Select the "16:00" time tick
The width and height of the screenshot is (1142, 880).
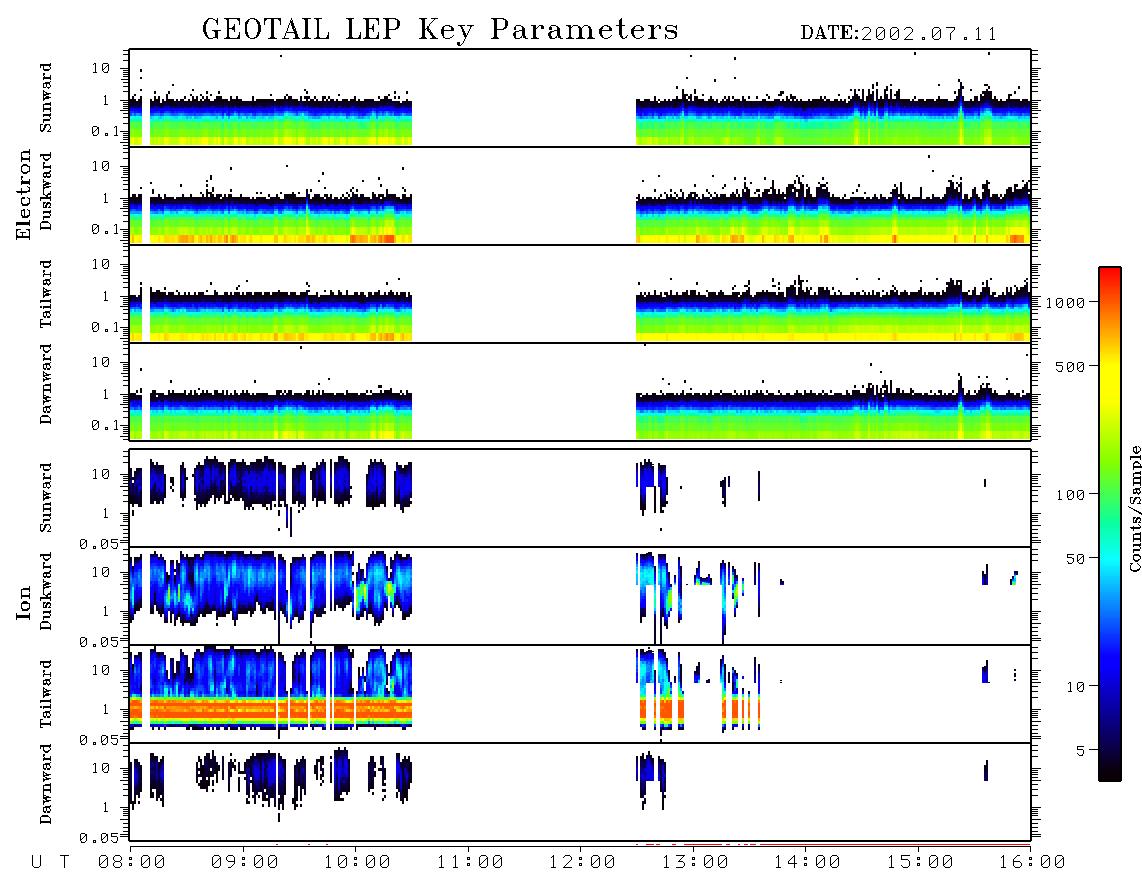(1032, 863)
